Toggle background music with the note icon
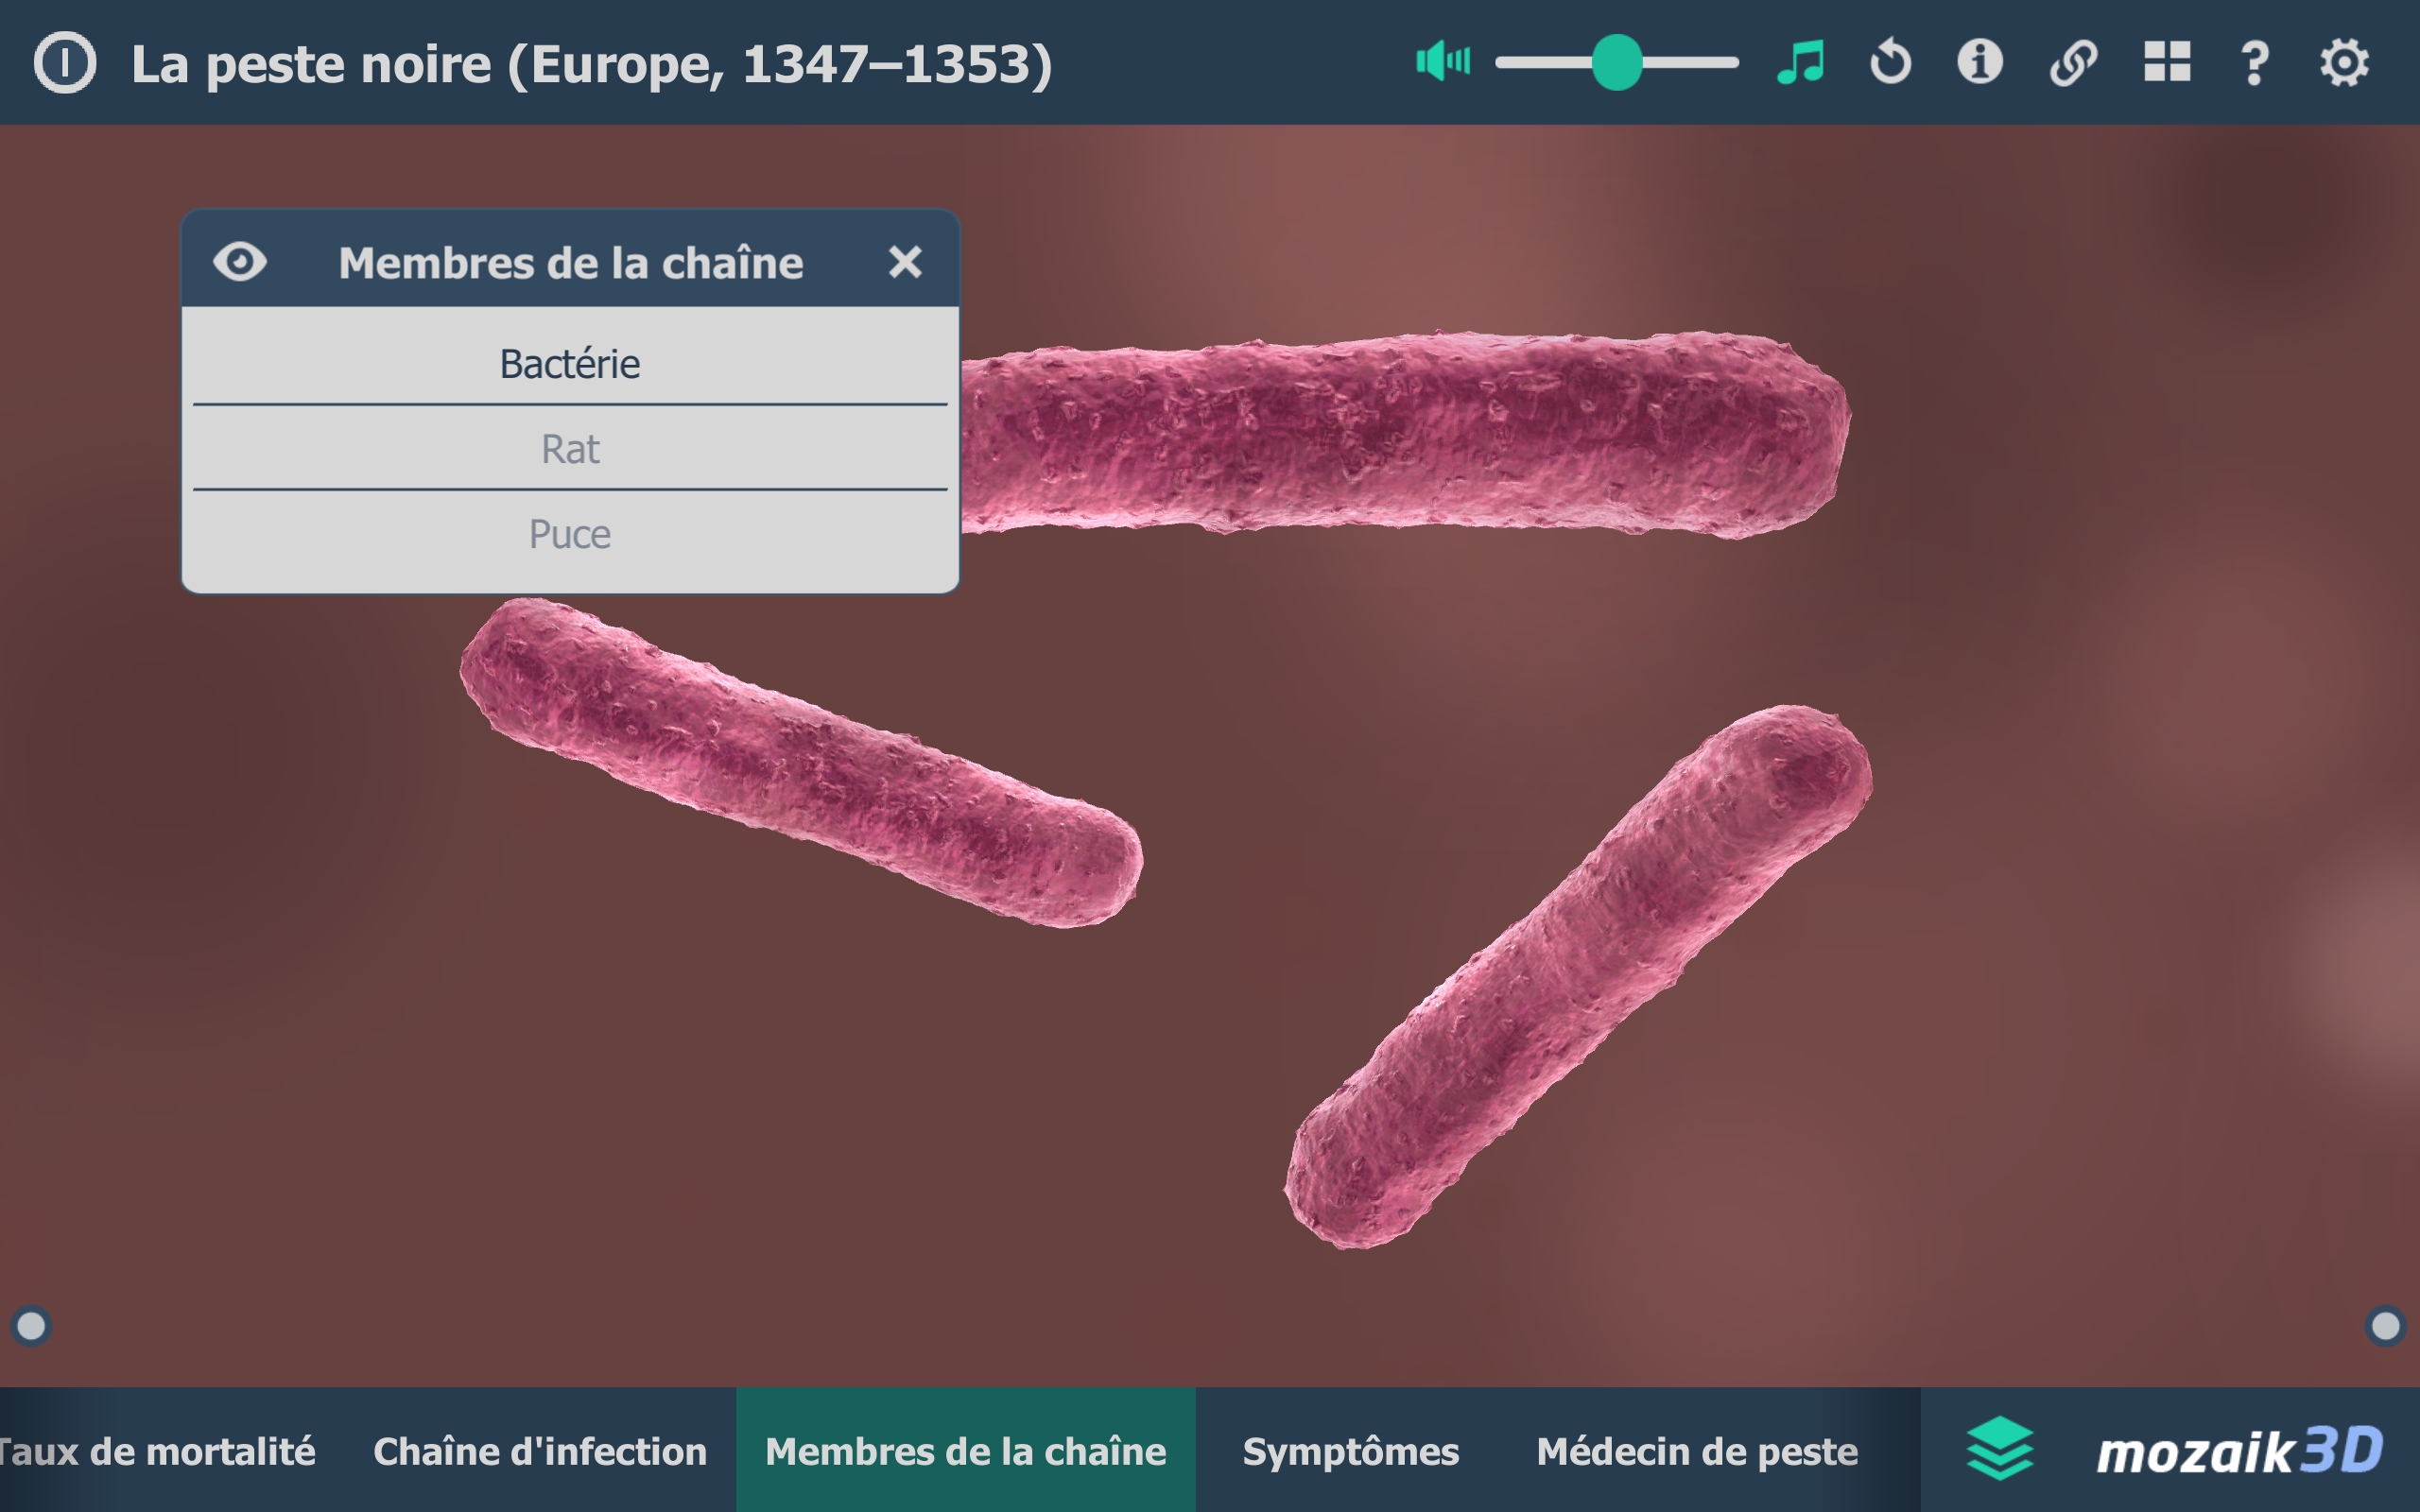The width and height of the screenshot is (2420, 1512). pos(1801,62)
